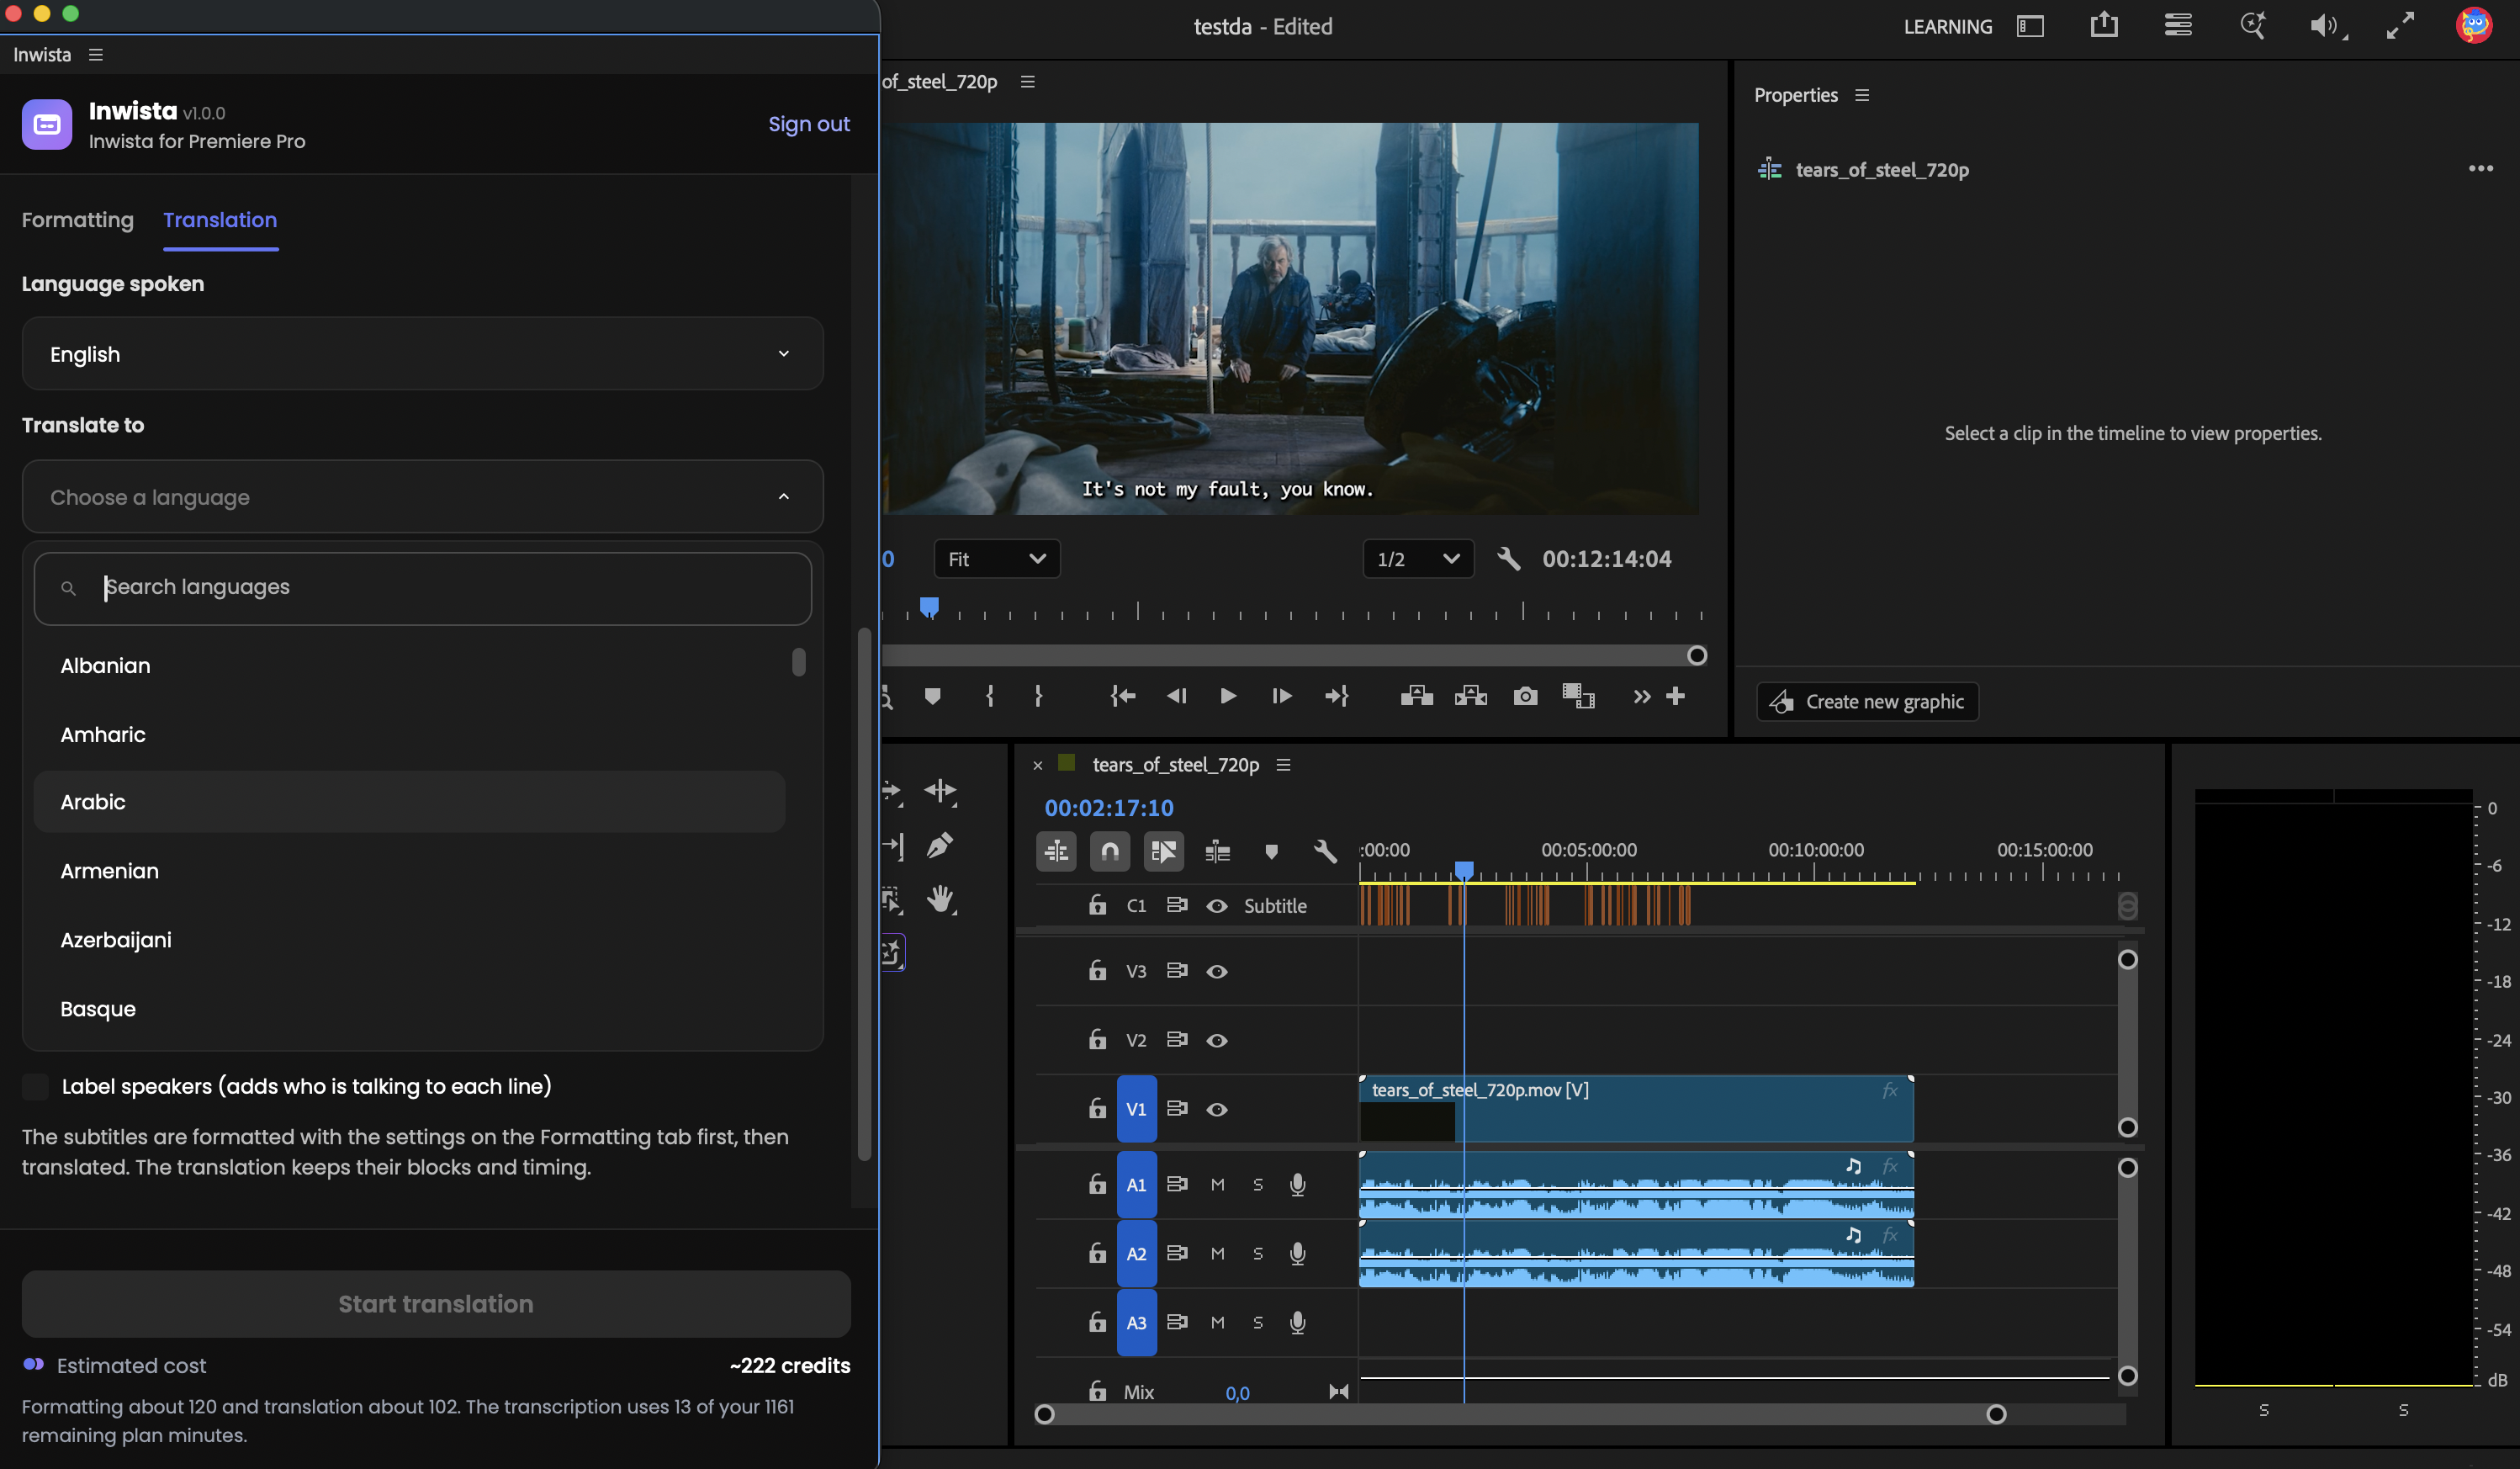The height and width of the screenshot is (1469, 2520).
Task: Click the Linked Selection timeline icon
Action: pos(1163,851)
